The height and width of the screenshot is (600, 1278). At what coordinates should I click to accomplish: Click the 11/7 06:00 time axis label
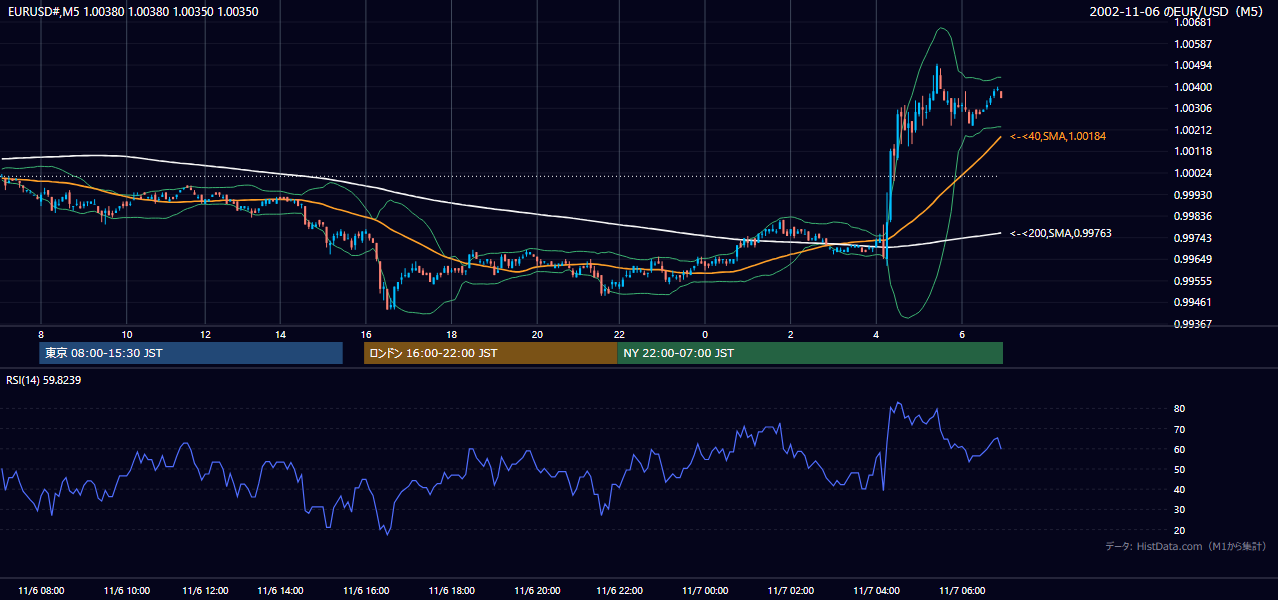[962, 591]
